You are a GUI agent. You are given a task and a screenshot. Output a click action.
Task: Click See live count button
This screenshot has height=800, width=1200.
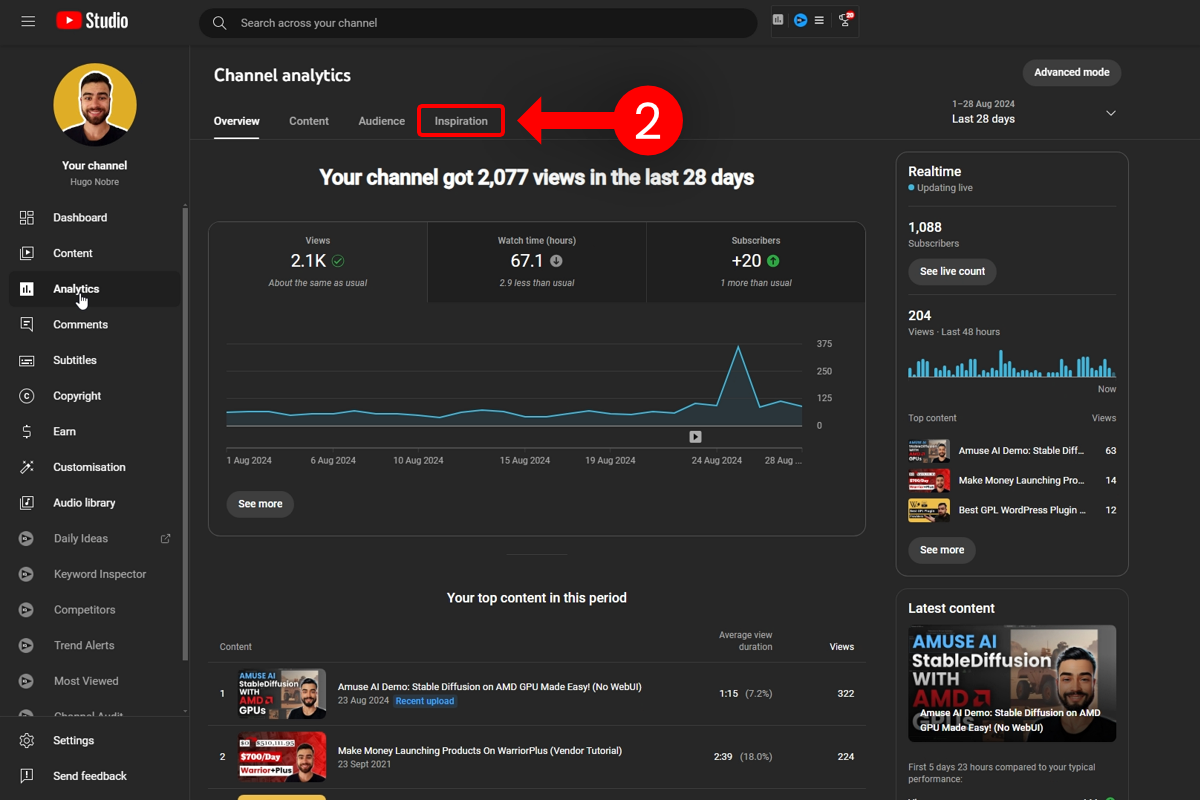pyautogui.click(x=952, y=271)
